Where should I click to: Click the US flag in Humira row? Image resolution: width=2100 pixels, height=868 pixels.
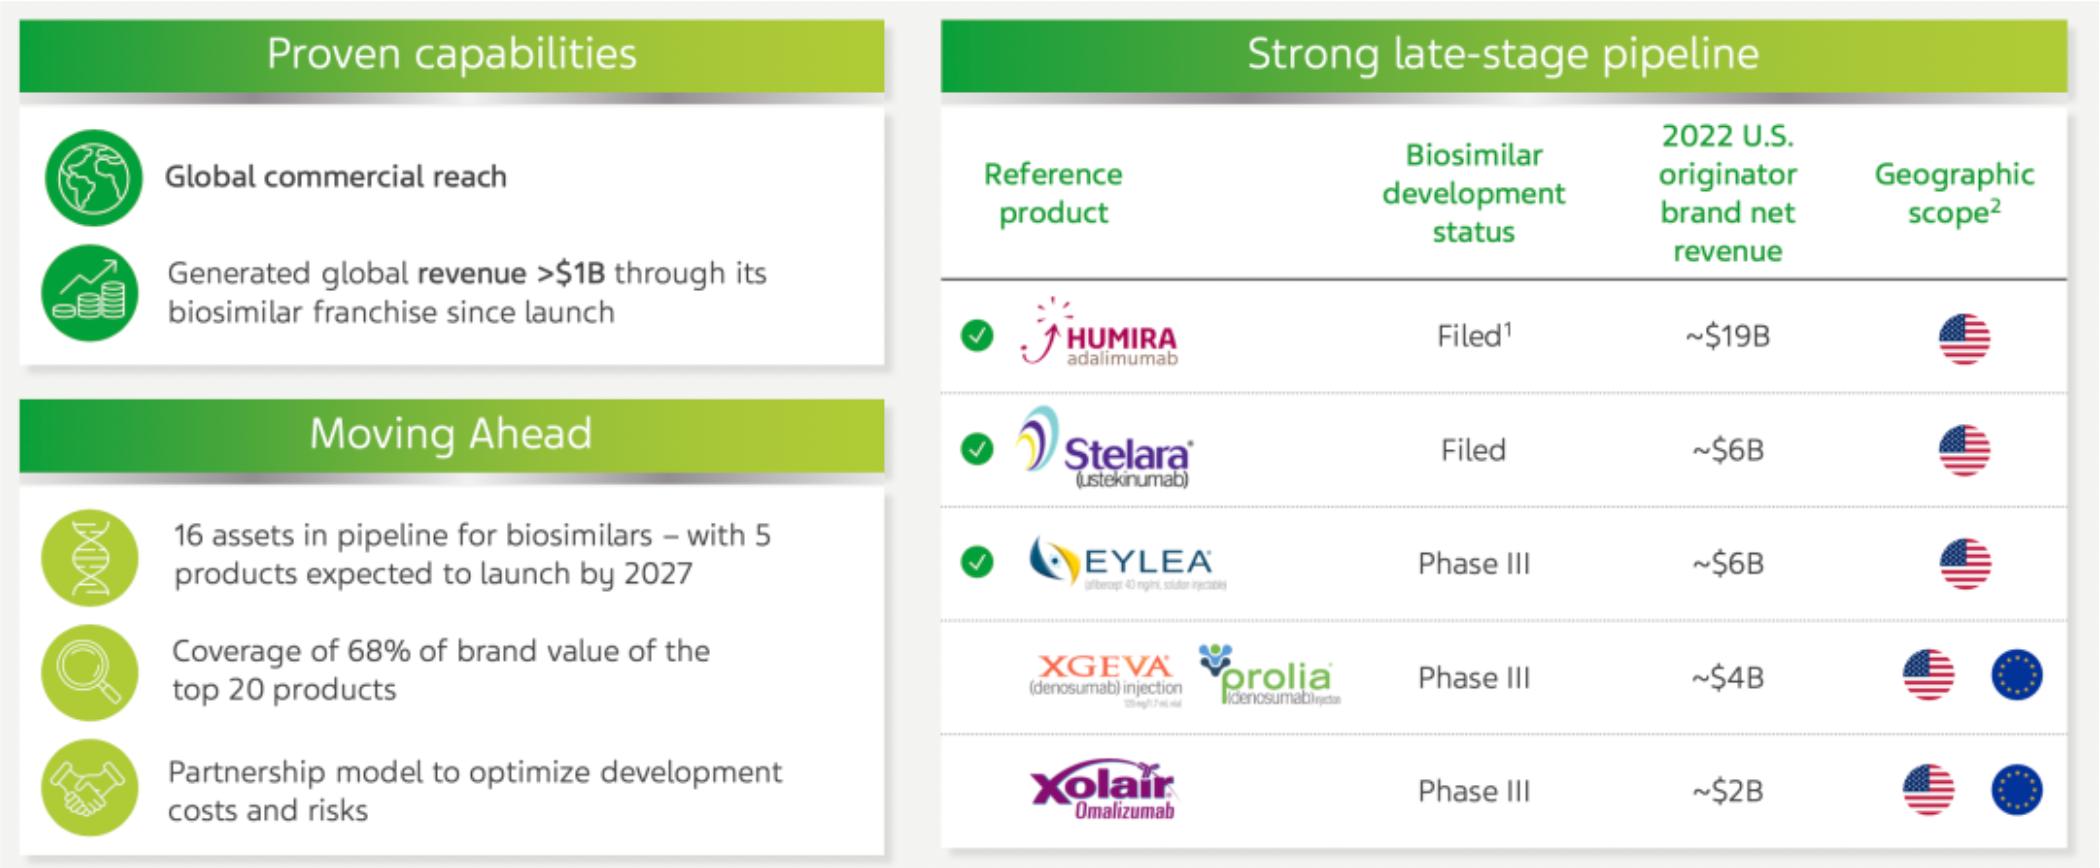coord(1964,338)
